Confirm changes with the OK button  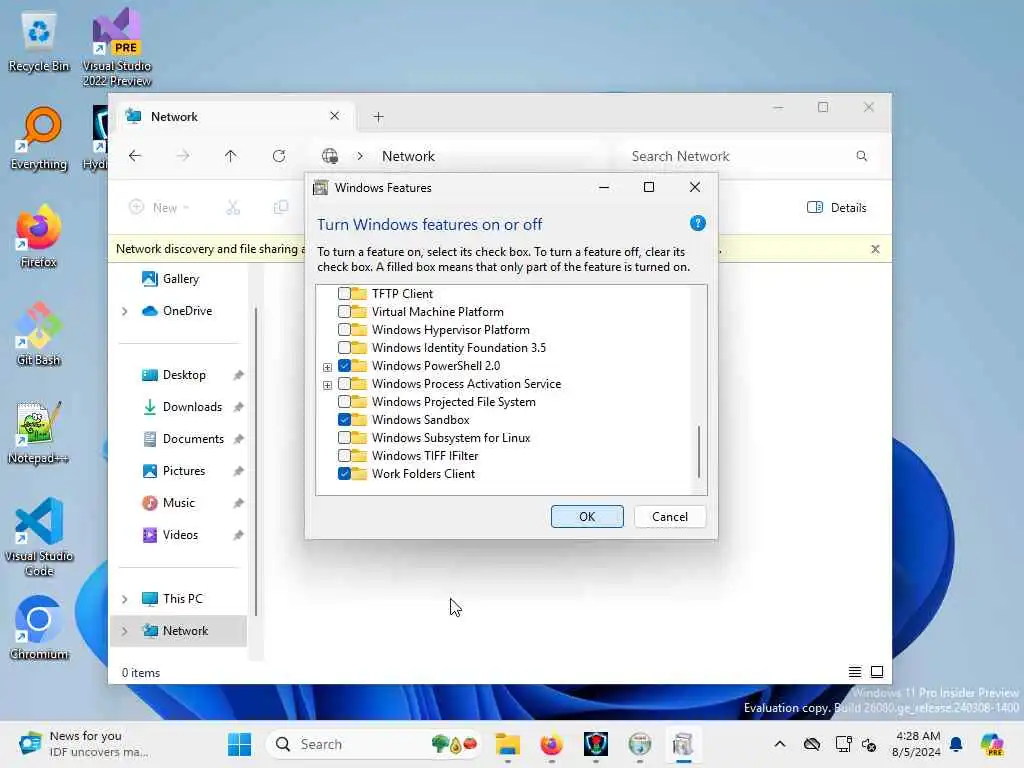[x=587, y=517]
